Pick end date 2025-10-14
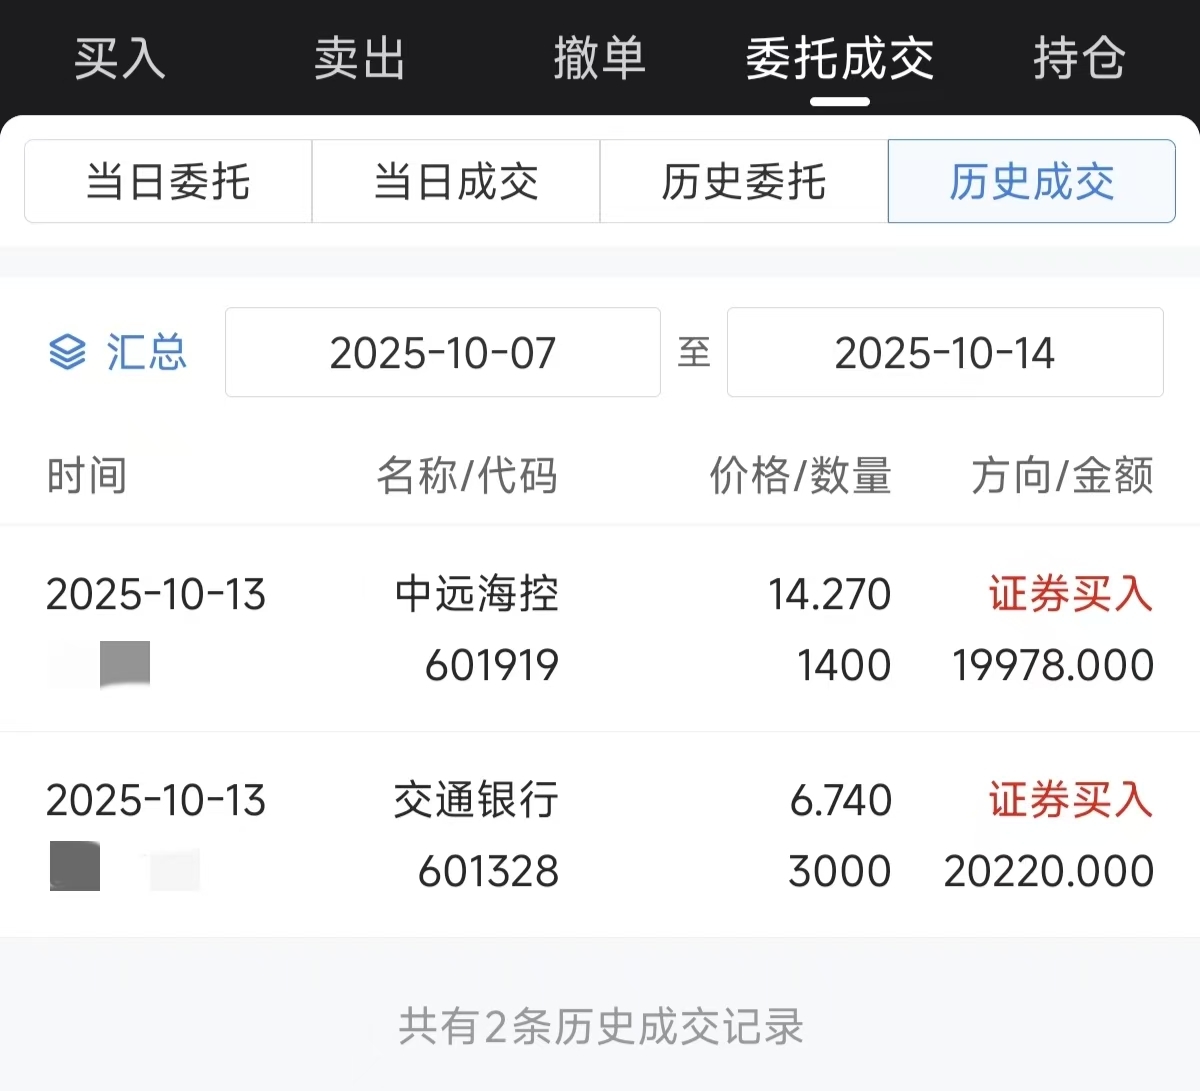This screenshot has height=1091, width=1200. [945, 352]
